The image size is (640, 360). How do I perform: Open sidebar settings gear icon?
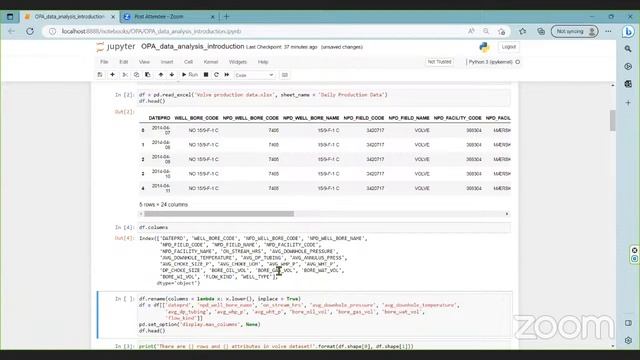pyautogui.click(x=628, y=340)
